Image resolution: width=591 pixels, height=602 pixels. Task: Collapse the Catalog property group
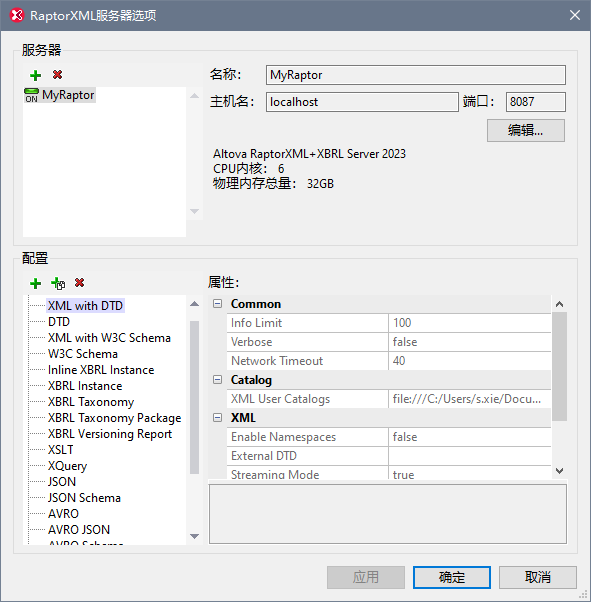217,380
